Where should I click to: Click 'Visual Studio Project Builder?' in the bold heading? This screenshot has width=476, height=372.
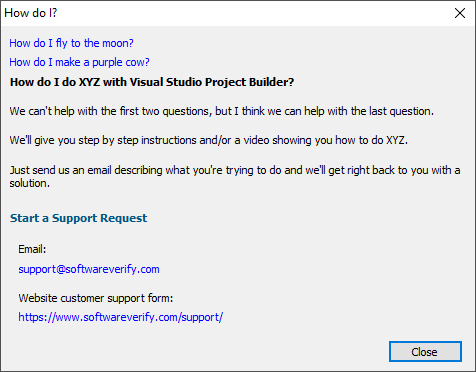212,82
